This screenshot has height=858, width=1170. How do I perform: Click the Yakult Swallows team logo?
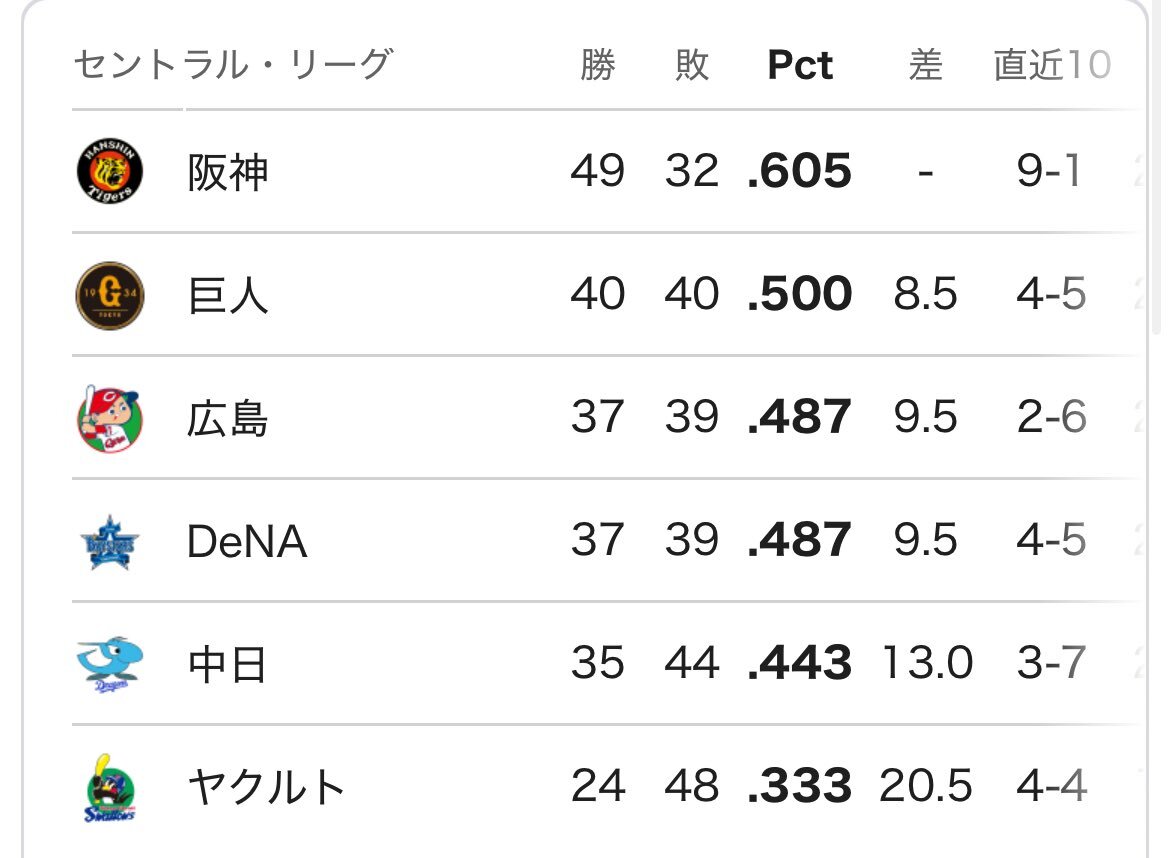[110, 788]
